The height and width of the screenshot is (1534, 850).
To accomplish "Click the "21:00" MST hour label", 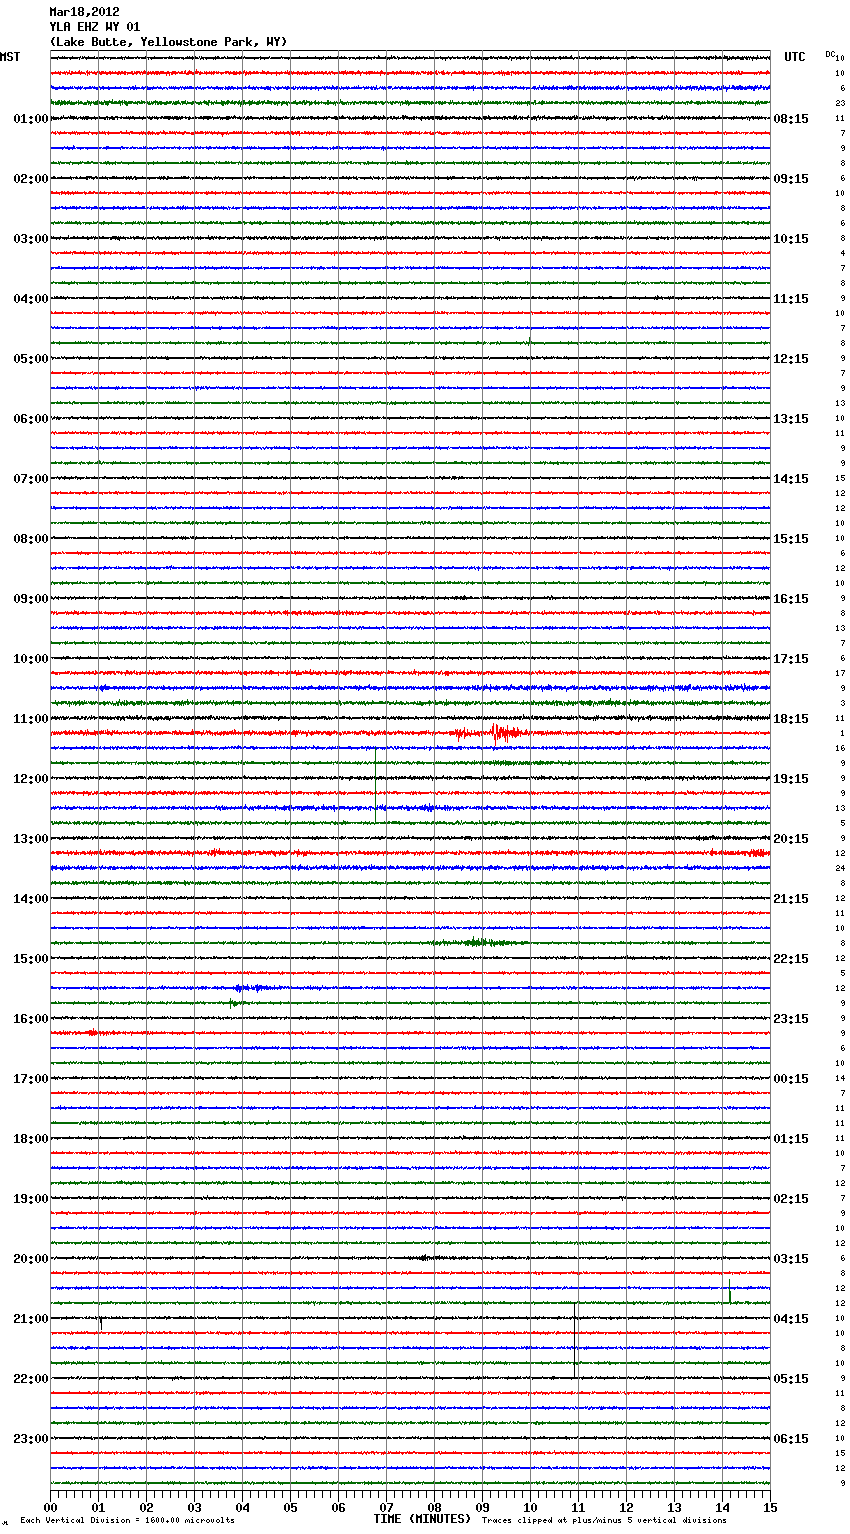I will click(x=31, y=1319).
